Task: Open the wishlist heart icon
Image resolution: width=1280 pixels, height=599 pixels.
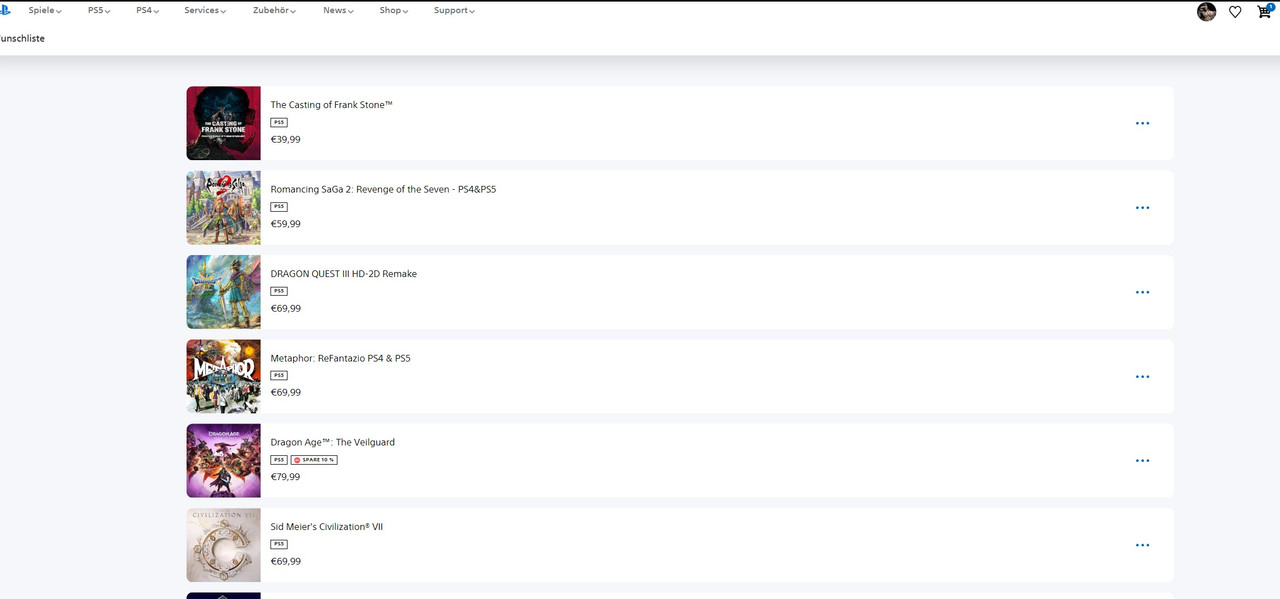Action: [x=1235, y=12]
